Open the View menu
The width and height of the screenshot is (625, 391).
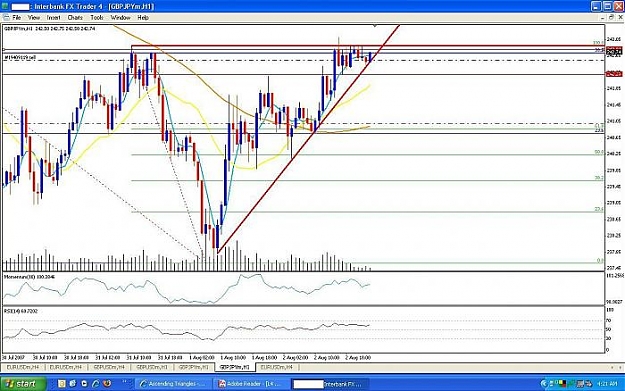click(34, 18)
